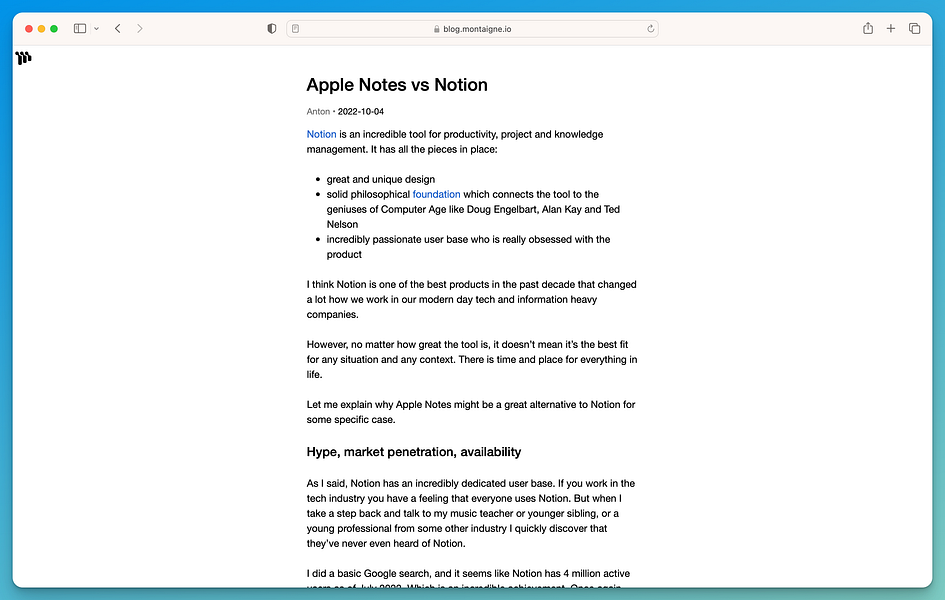This screenshot has height=600, width=945.
Task: Close the Safari window red button
Action: 28,28
